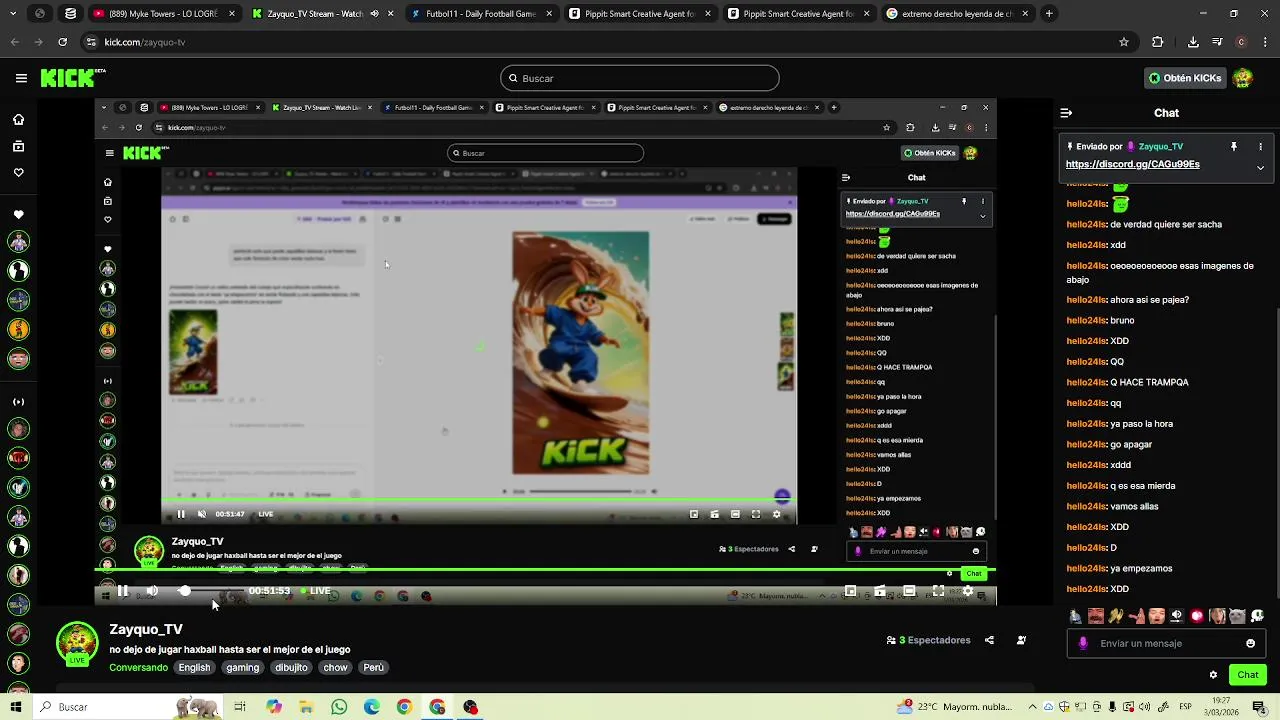The width and height of the screenshot is (1280, 720).
Task: Open Browse icon in left sidebar
Action: click(x=18, y=146)
